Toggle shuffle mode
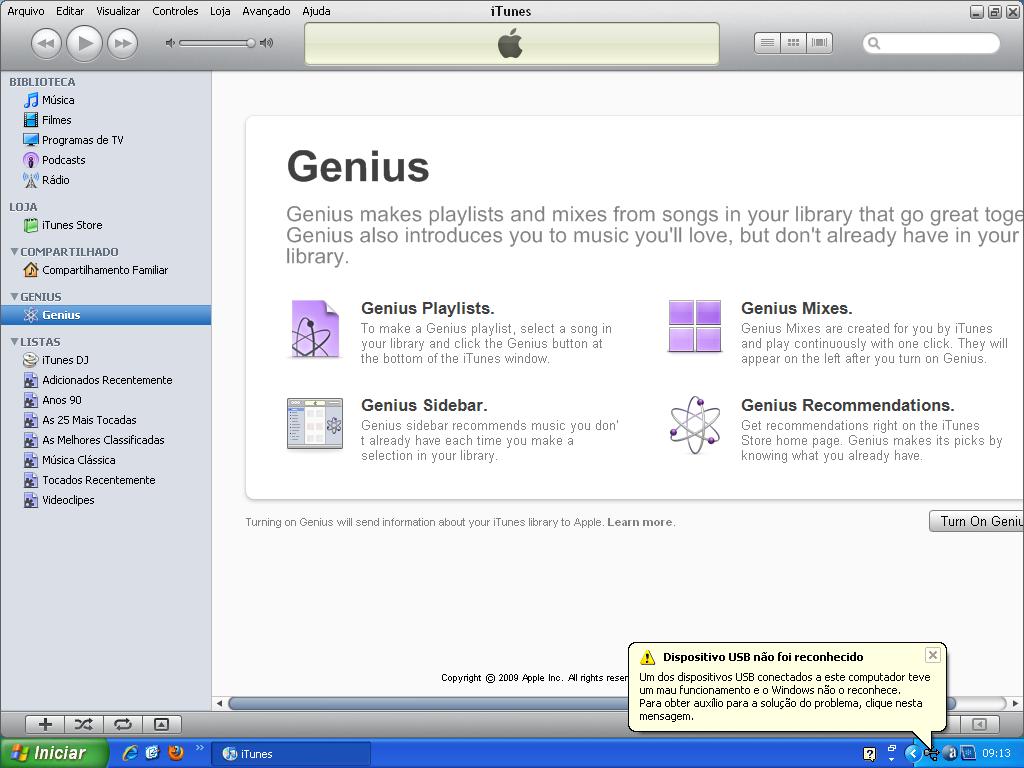 coord(84,724)
